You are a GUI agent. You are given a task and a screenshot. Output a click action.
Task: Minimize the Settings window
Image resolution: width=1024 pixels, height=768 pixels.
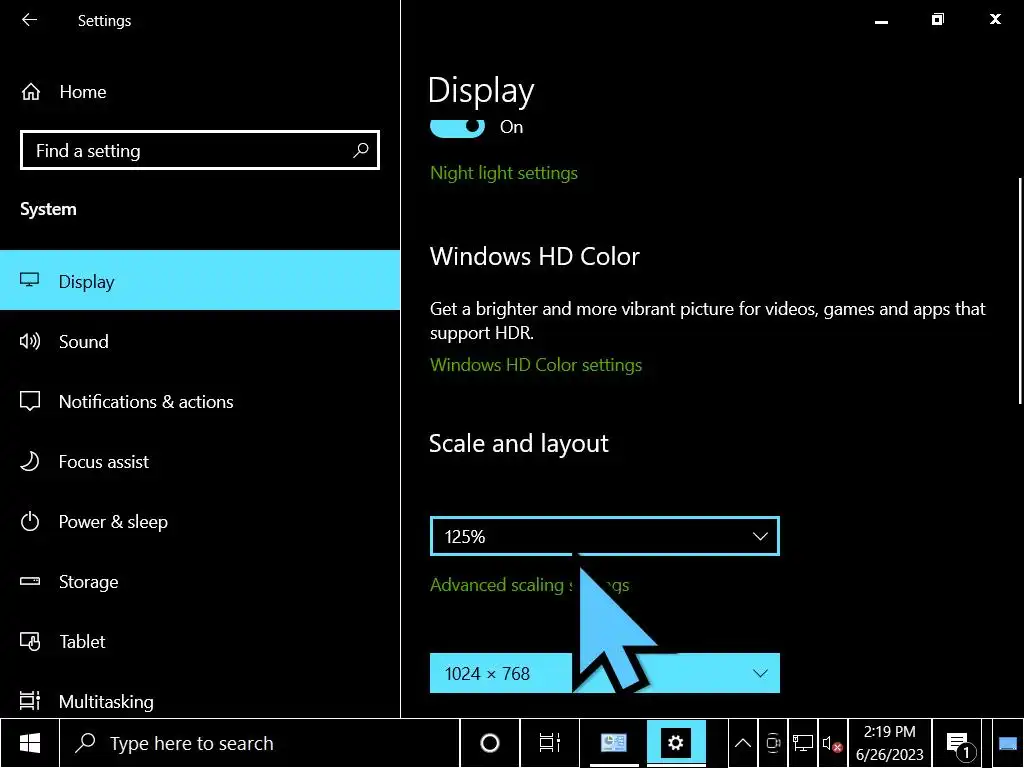tap(881, 20)
